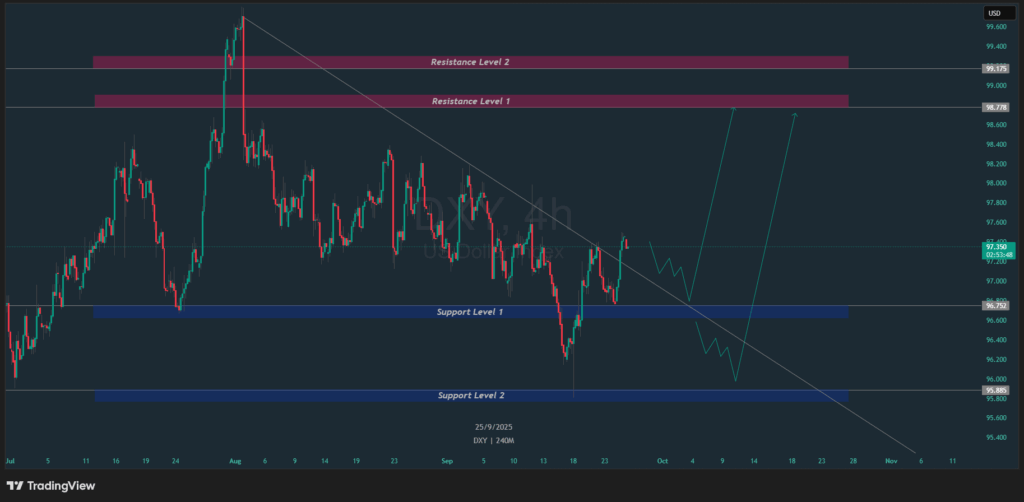Viewport: 1024px width, 502px height.
Task: Click the Aug label on time axis
Action: pyautogui.click(x=235, y=461)
